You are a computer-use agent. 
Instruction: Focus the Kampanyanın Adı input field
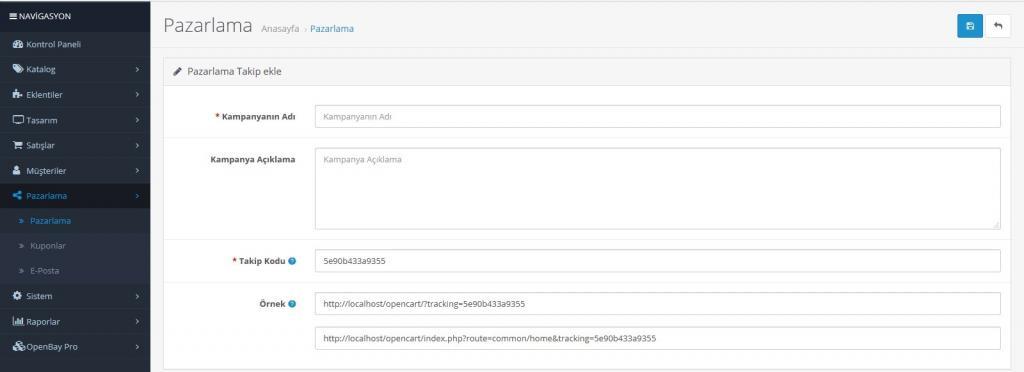point(658,116)
